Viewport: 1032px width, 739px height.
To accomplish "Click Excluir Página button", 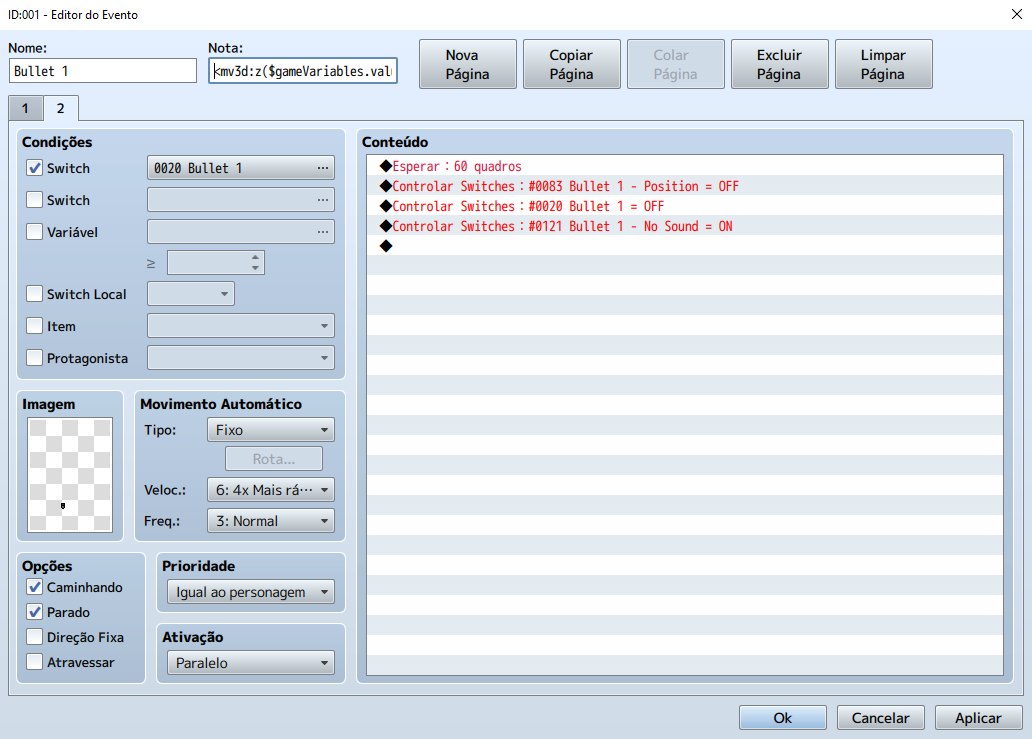I will coord(779,64).
